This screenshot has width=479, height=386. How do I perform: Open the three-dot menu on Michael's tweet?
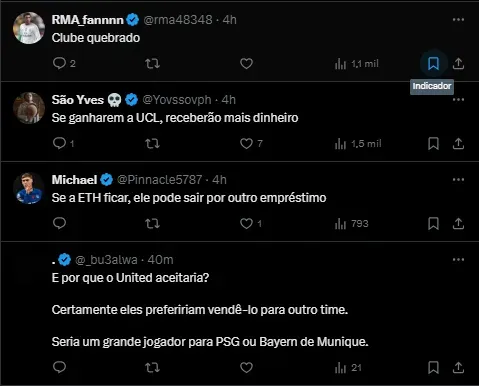tap(458, 180)
